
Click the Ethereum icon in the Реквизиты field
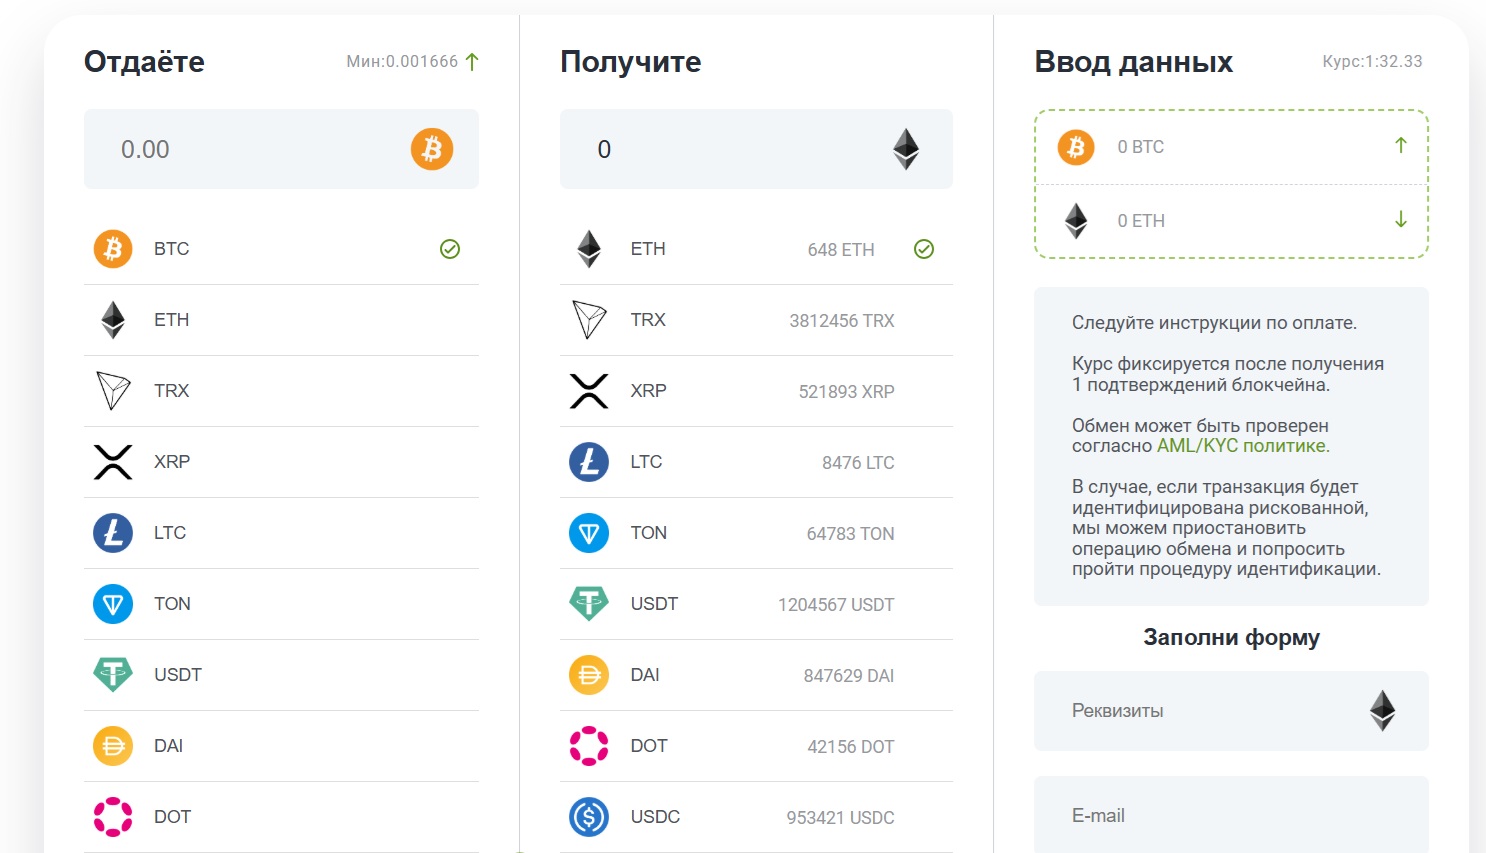pos(1383,711)
